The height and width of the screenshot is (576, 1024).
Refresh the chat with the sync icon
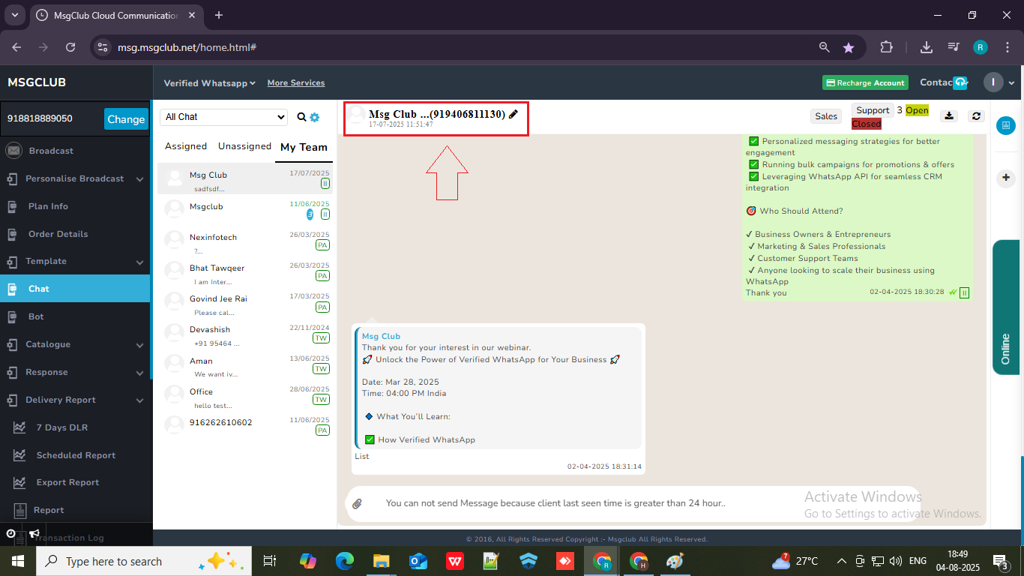click(976, 116)
